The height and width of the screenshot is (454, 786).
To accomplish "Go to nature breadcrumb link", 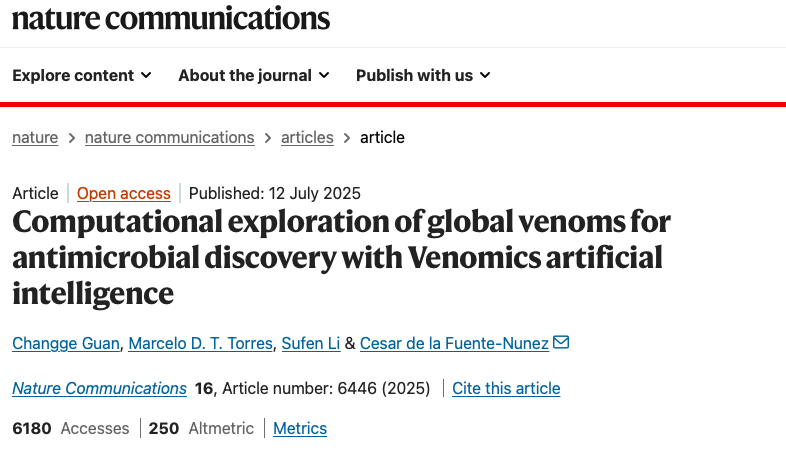I will 35,138.
